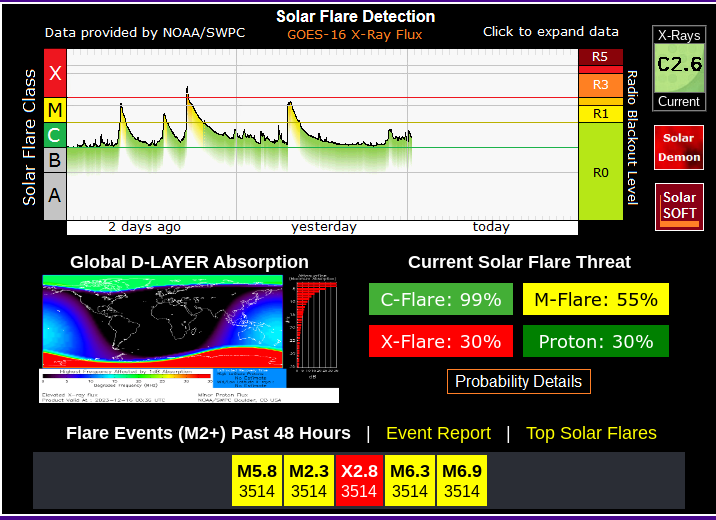Click the M-Flare: 55% probability box
The width and height of the screenshot is (716, 520).
click(x=595, y=299)
